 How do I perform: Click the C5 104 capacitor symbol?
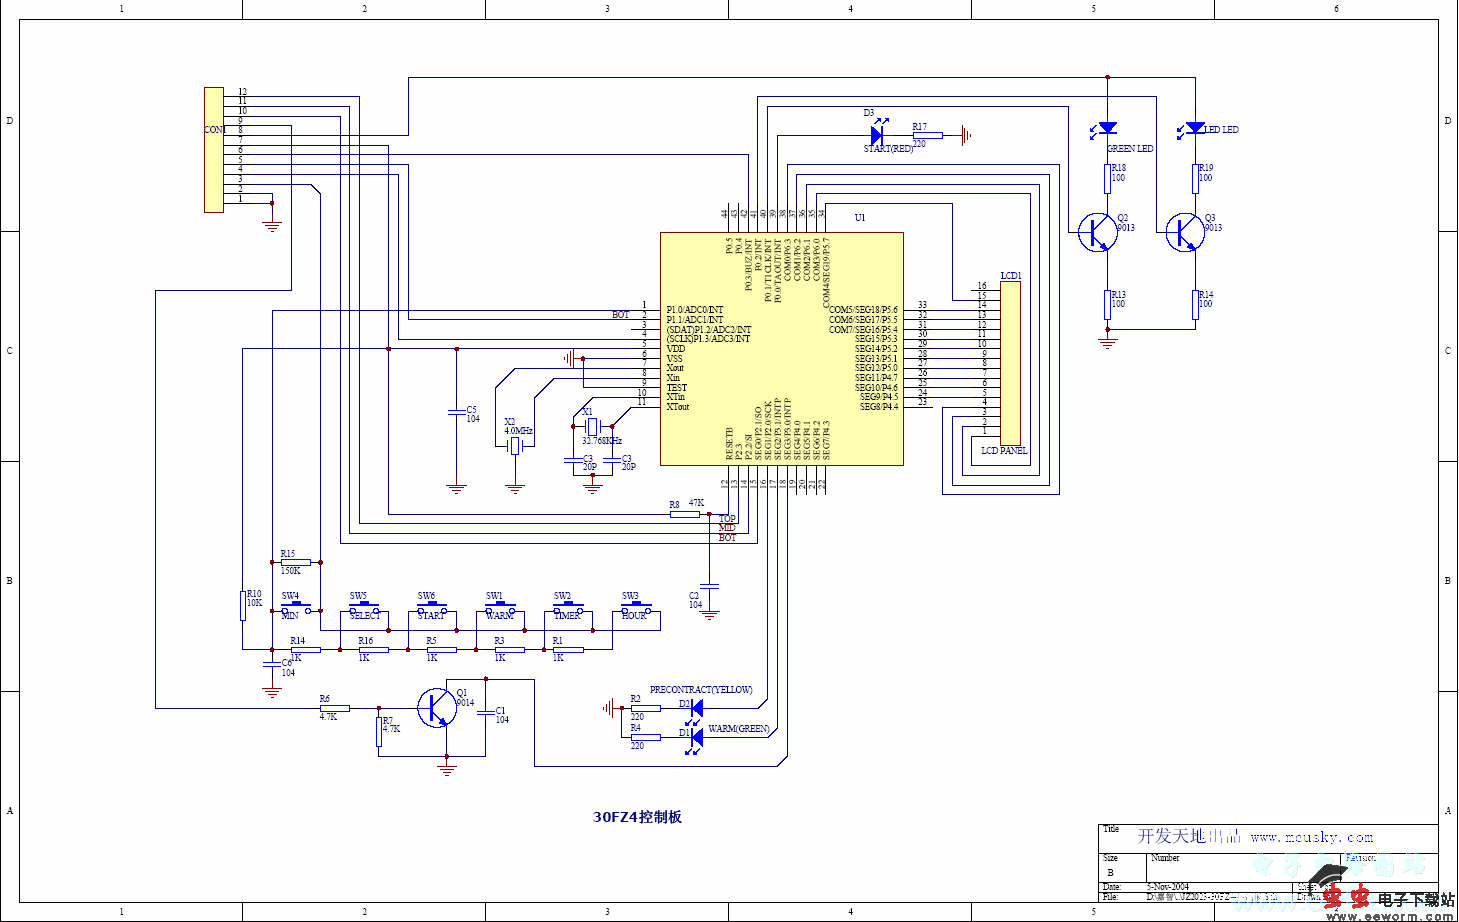click(457, 411)
